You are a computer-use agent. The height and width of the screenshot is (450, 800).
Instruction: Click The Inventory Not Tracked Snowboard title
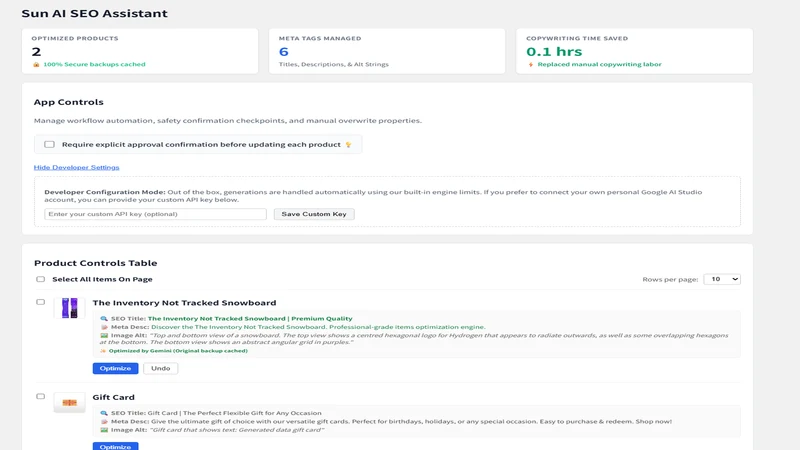click(184, 303)
